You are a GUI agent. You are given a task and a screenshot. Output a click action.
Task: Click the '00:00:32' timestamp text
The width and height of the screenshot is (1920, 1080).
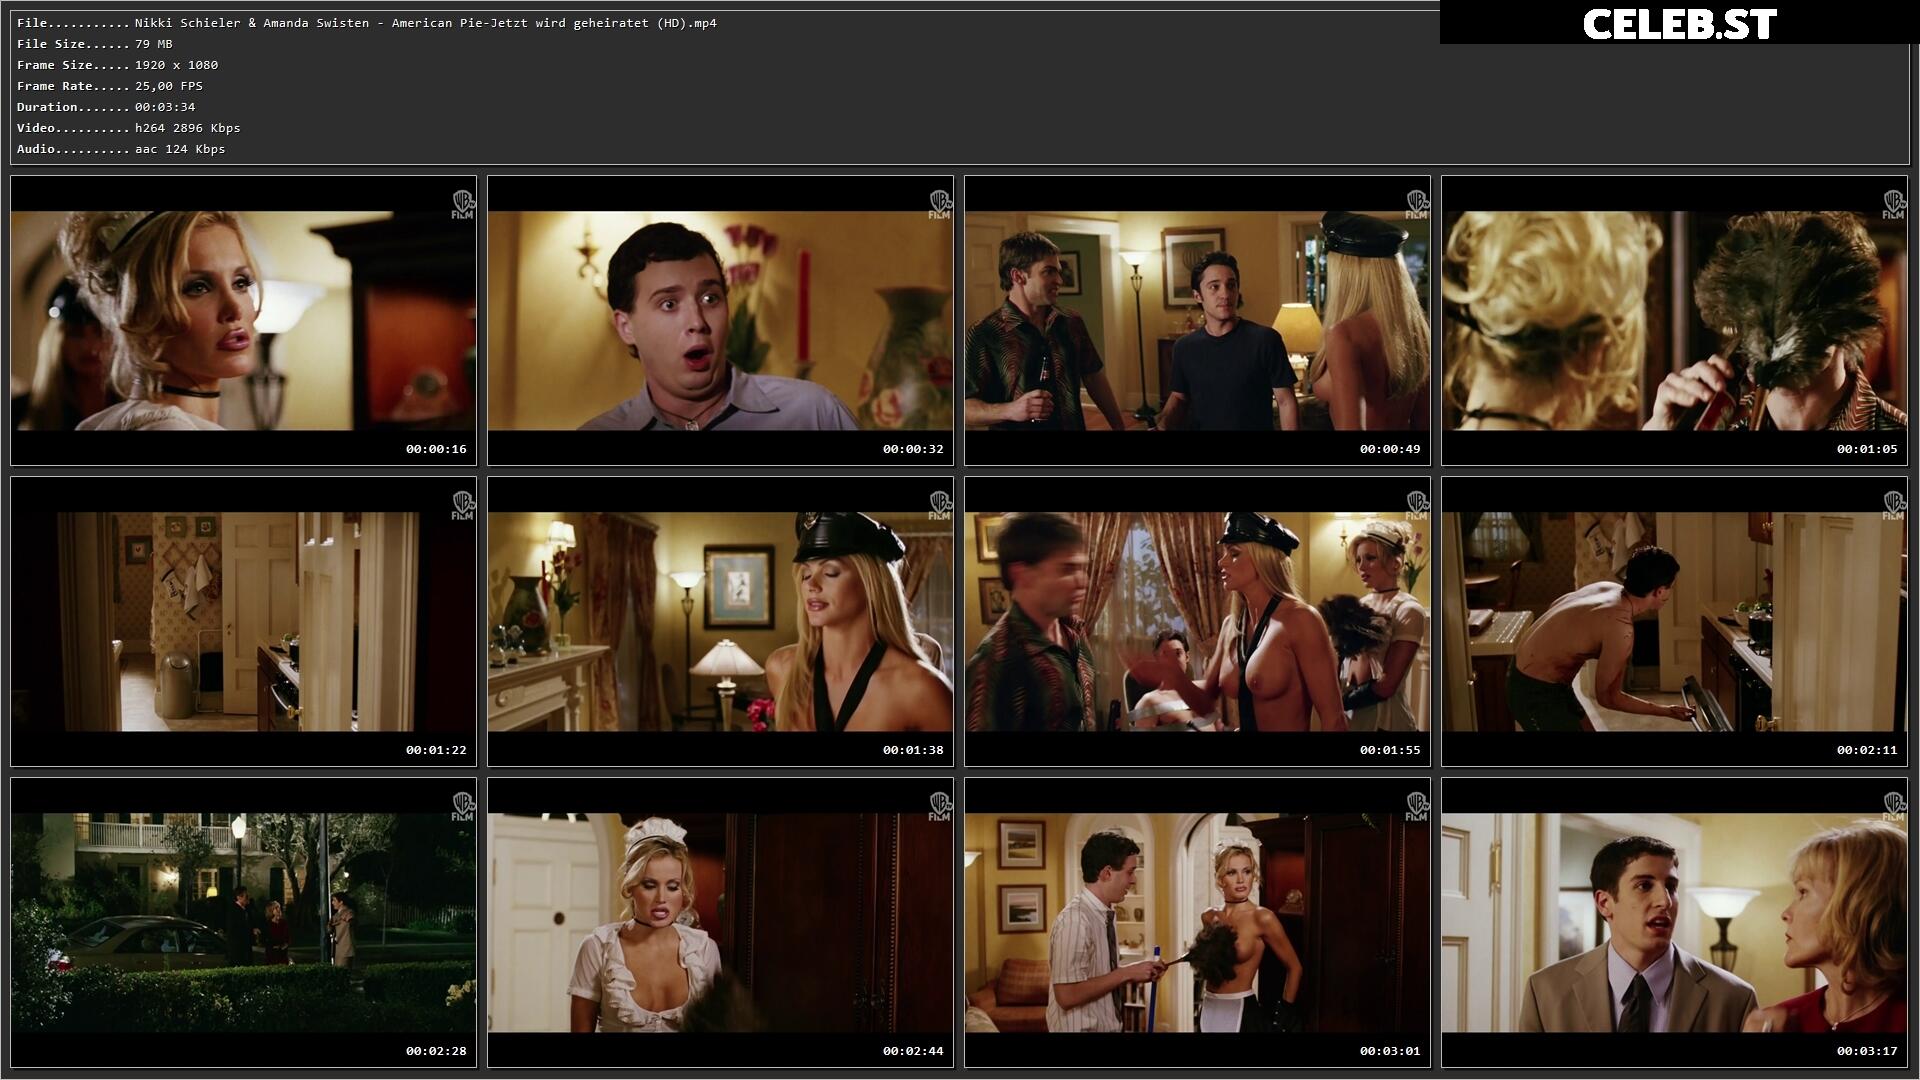coord(913,449)
